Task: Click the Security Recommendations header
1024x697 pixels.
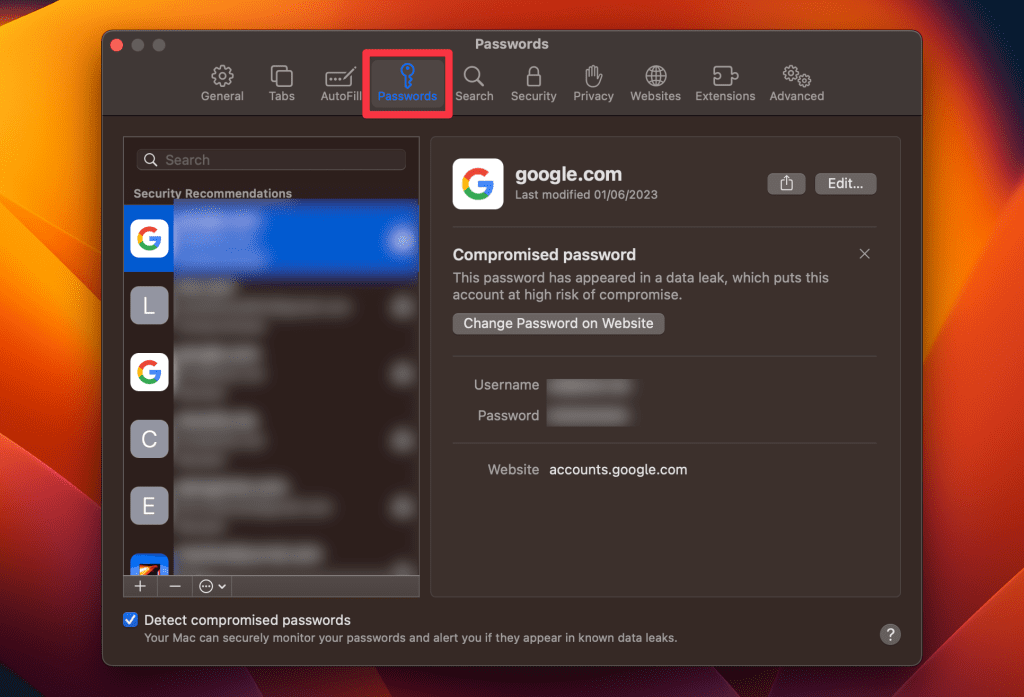Action: [212, 193]
